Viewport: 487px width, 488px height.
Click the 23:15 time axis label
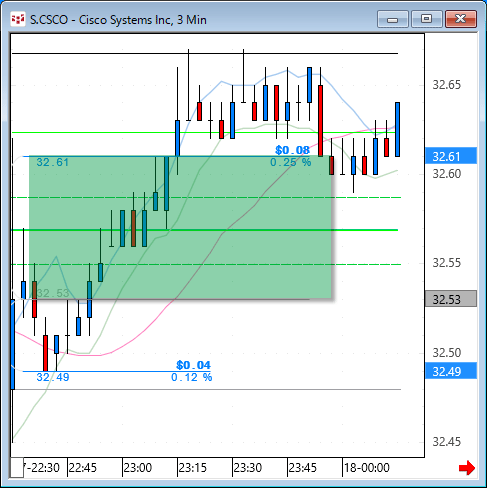193,468
